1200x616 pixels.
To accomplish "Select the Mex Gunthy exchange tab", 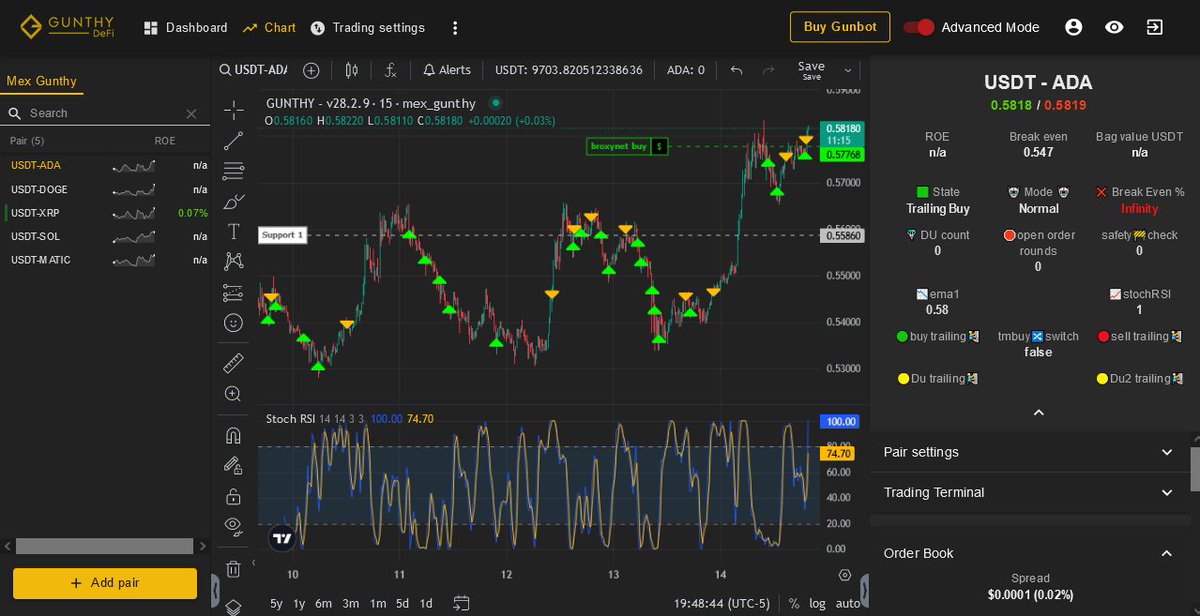I will (42, 81).
